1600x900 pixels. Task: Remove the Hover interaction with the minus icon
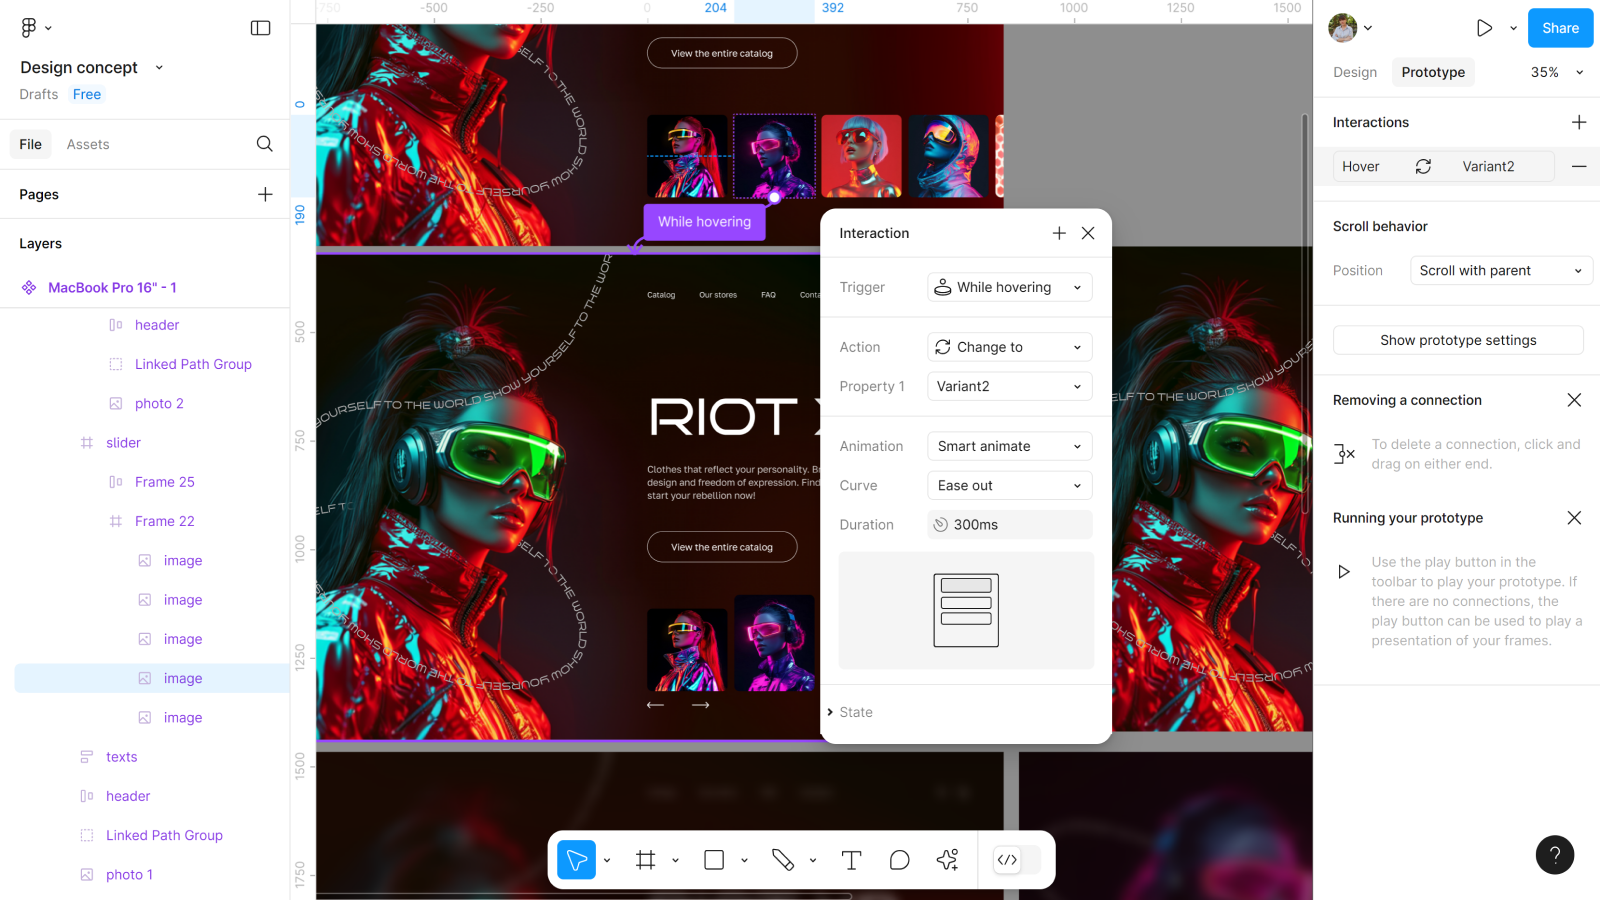click(1578, 166)
